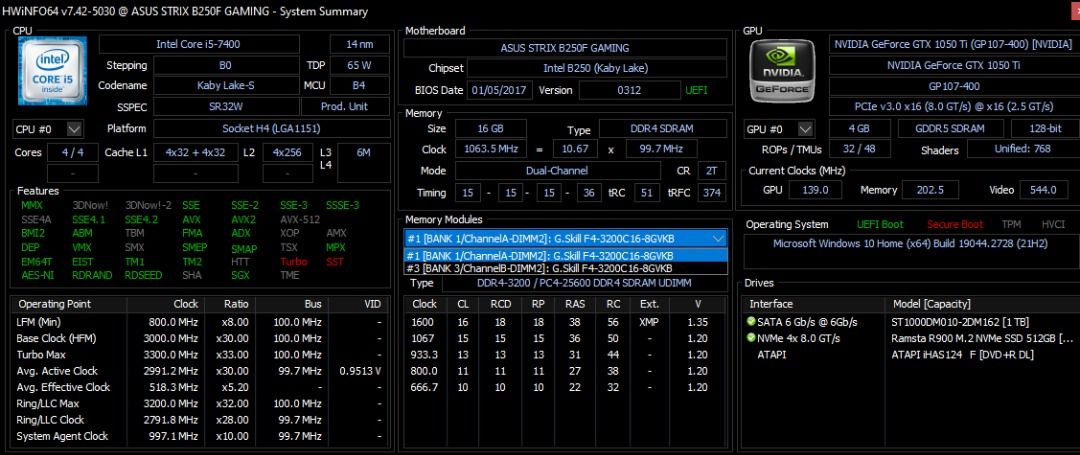Click the L1 cache 4x32 + 4x32 value
The height and width of the screenshot is (455, 1080).
[x=196, y=153]
